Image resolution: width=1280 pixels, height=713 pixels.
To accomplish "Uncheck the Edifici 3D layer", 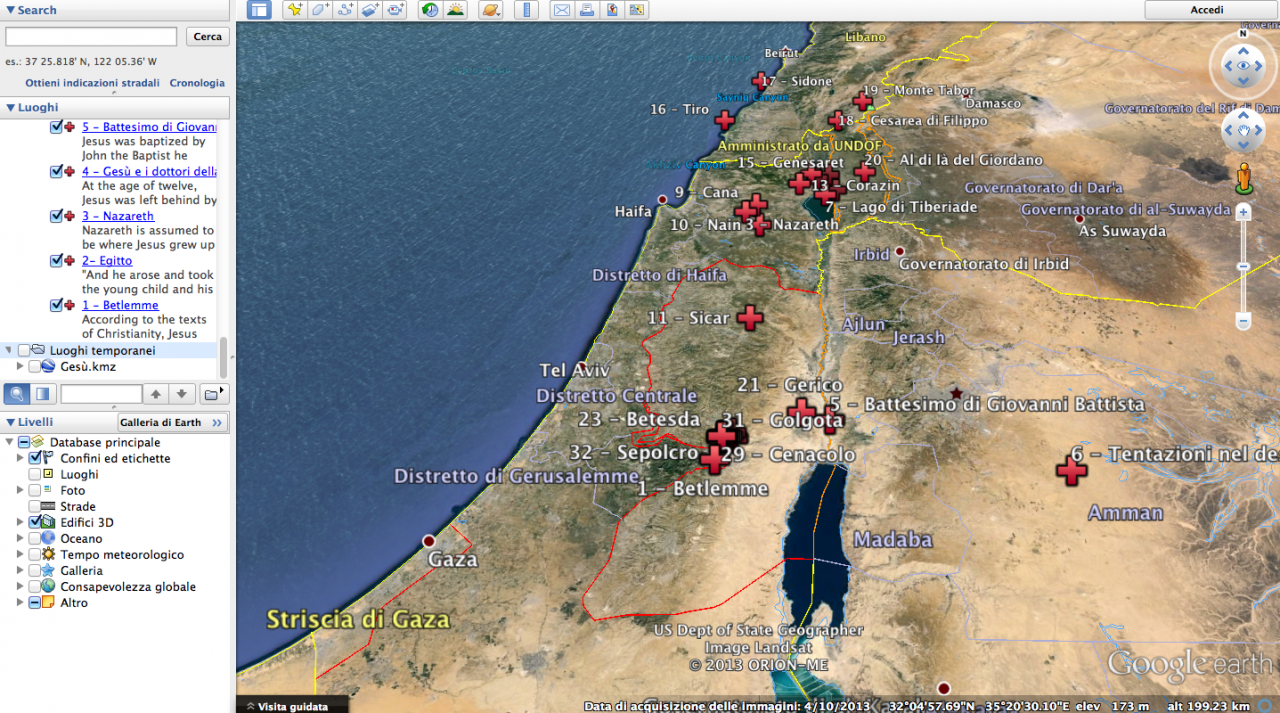I will tap(35, 523).
